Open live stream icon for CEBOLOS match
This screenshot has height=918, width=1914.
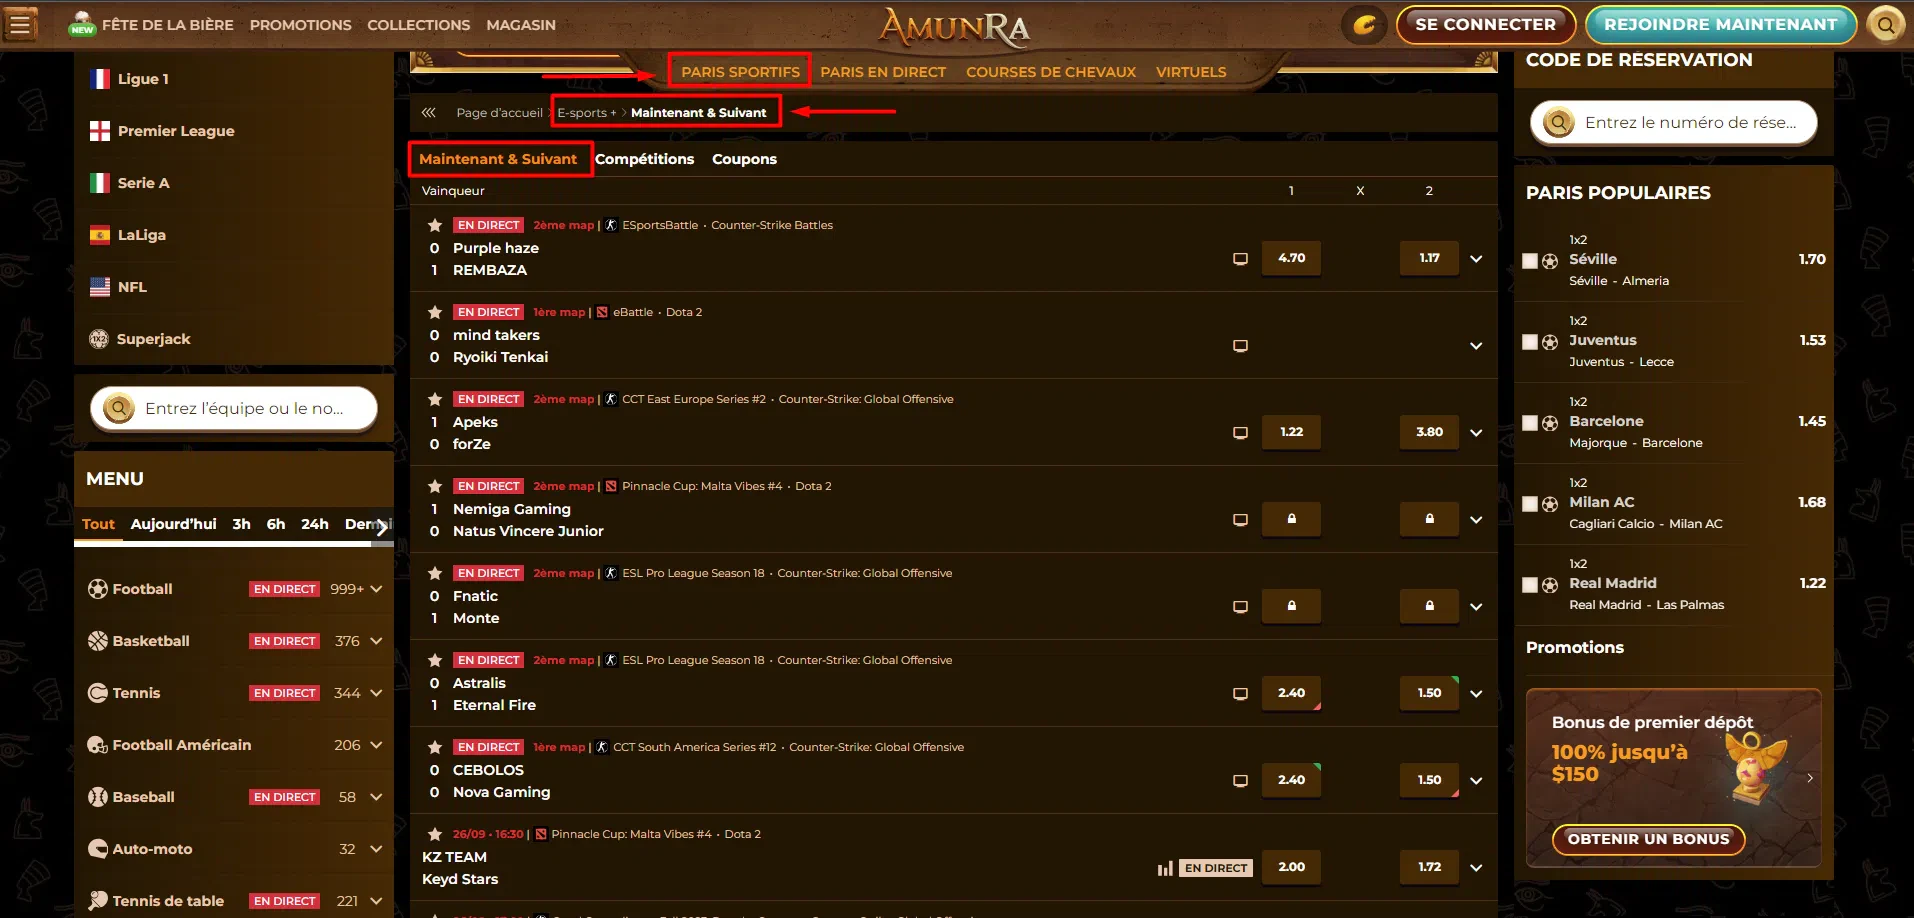(x=1240, y=781)
